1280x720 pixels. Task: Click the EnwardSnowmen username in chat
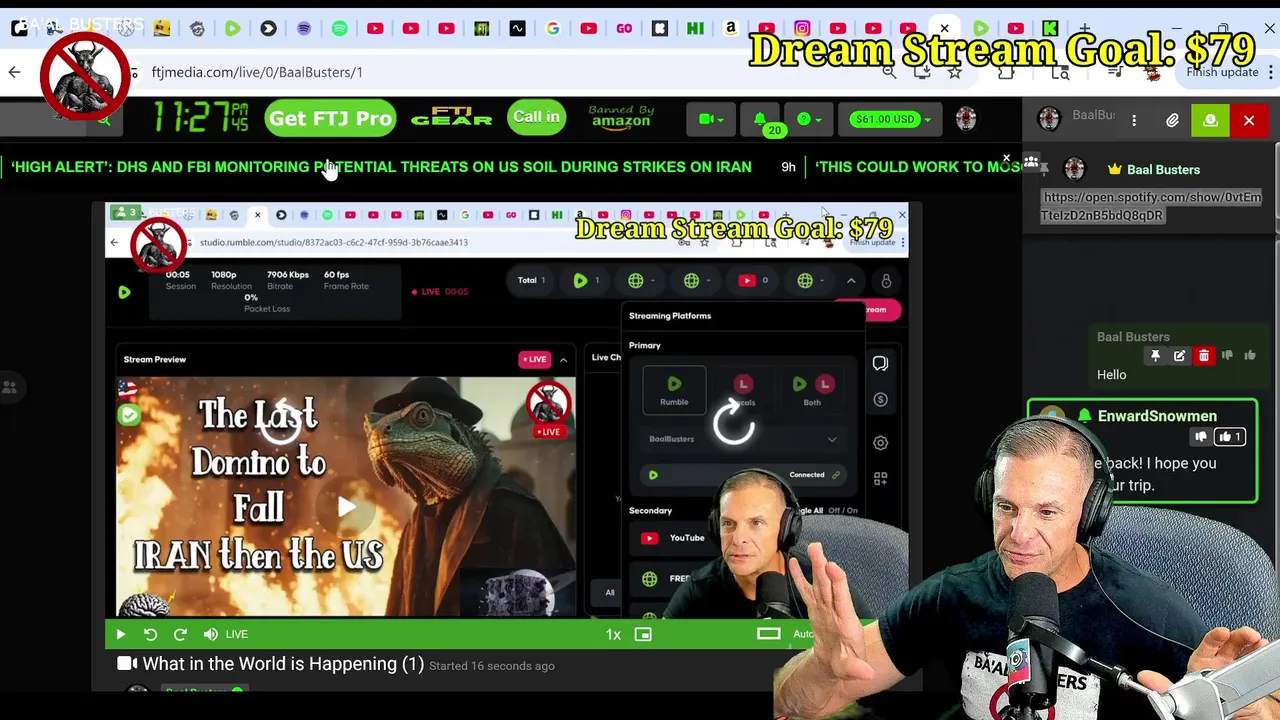click(1157, 416)
